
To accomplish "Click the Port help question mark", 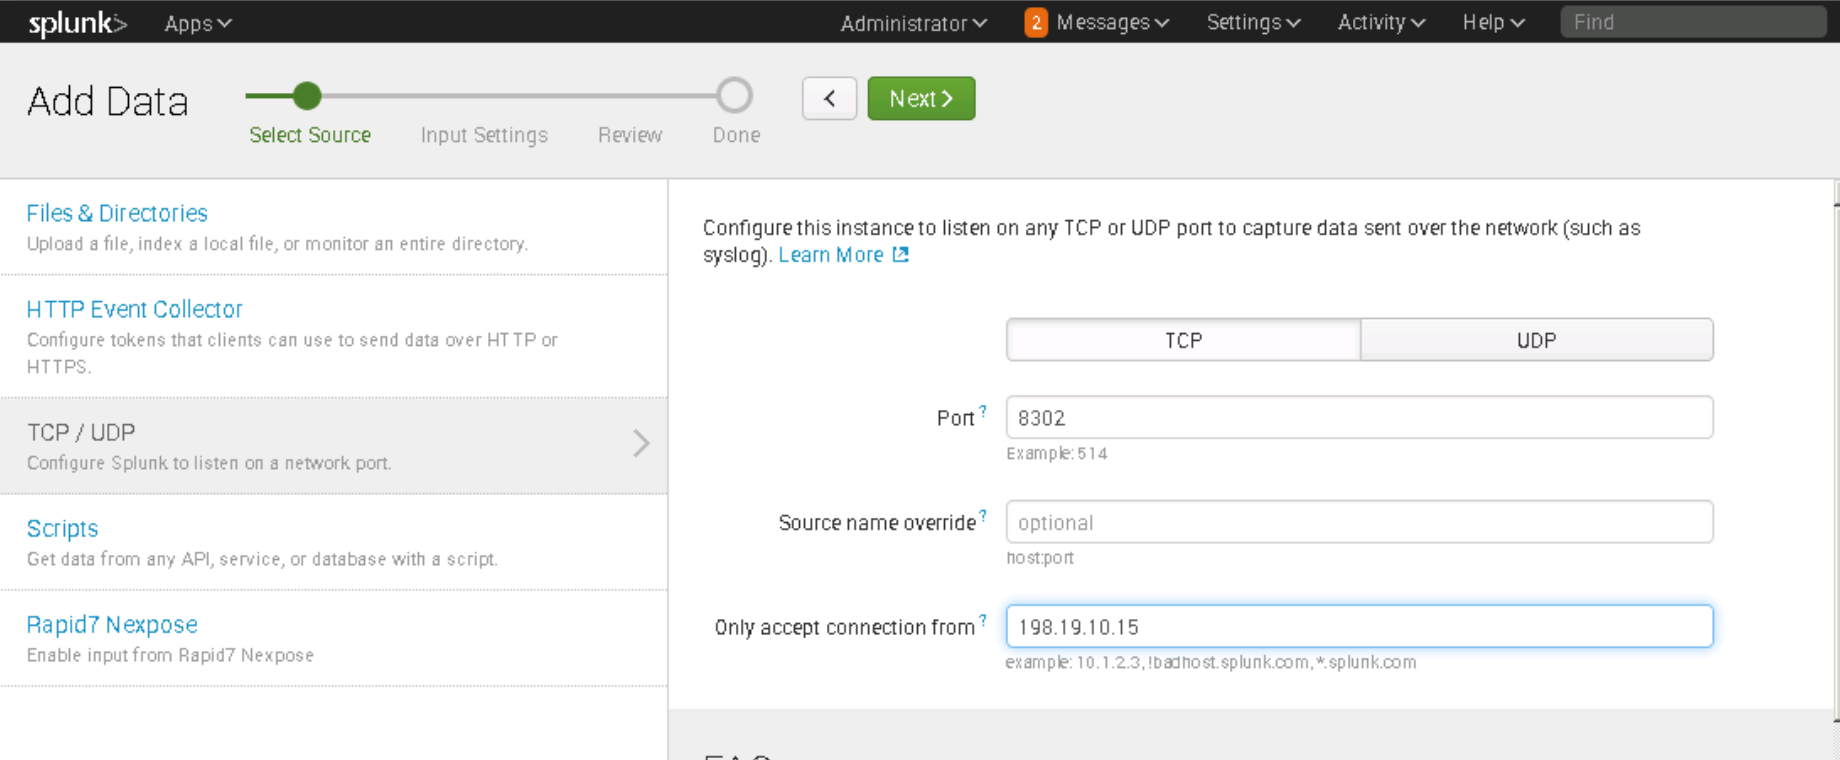I will coord(983,411).
